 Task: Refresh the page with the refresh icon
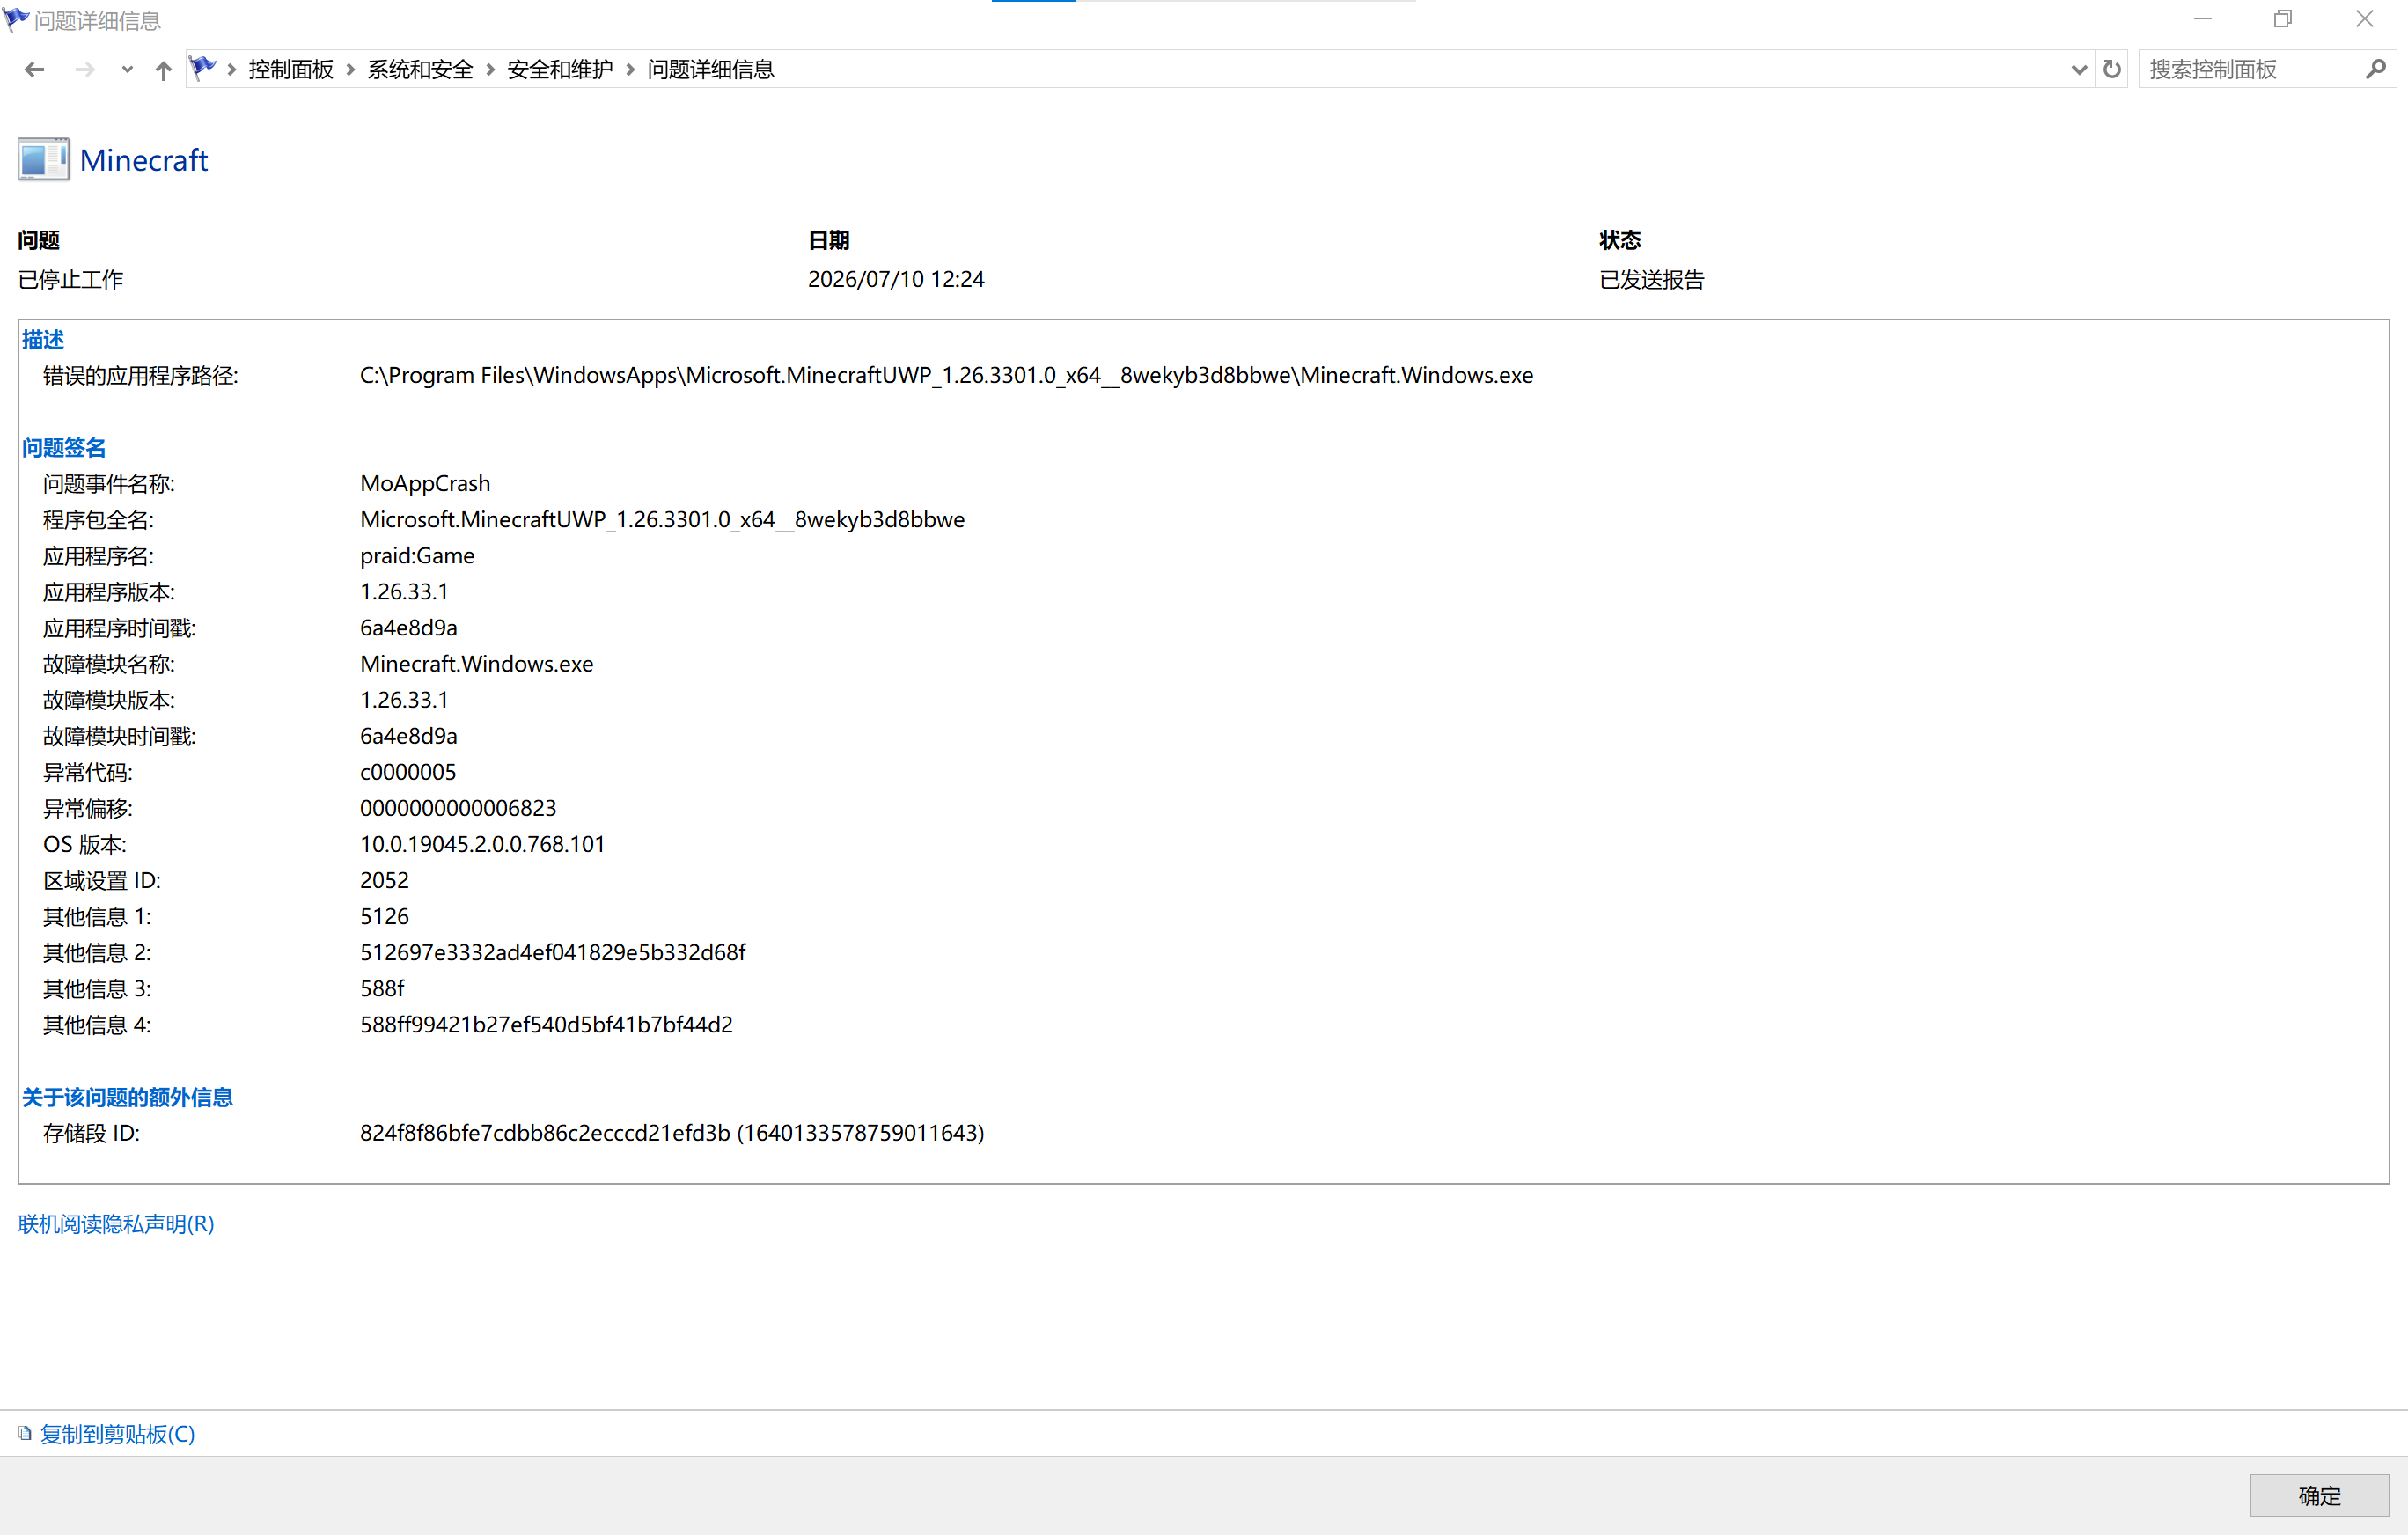pyautogui.click(x=2112, y=69)
